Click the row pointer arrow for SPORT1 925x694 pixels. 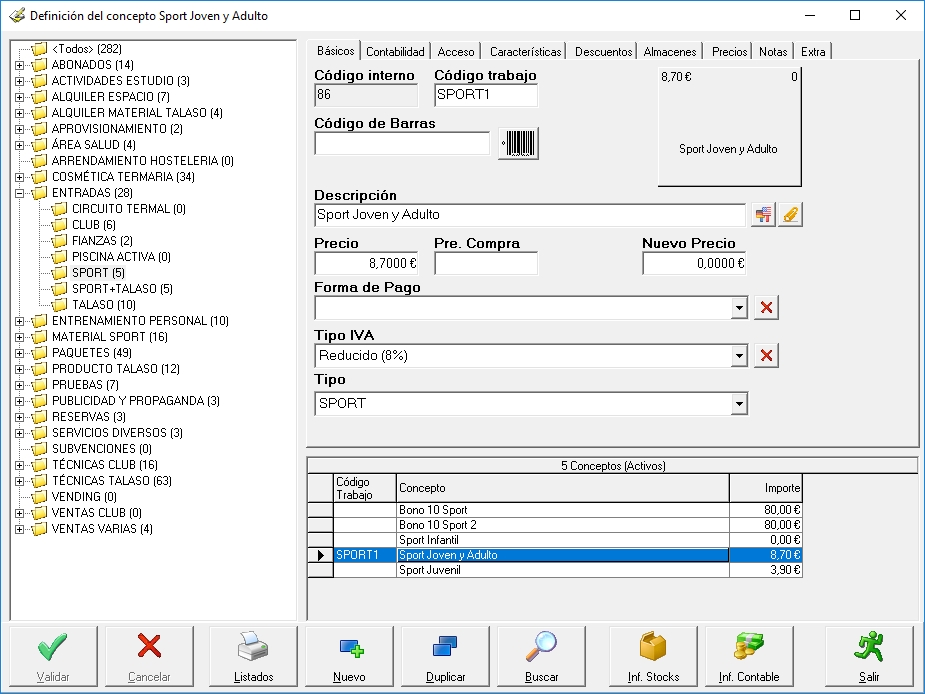(321, 555)
